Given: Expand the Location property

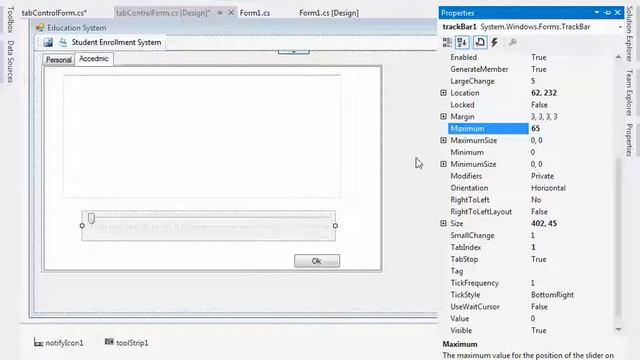Looking at the screenshot, I should (443, 93).
